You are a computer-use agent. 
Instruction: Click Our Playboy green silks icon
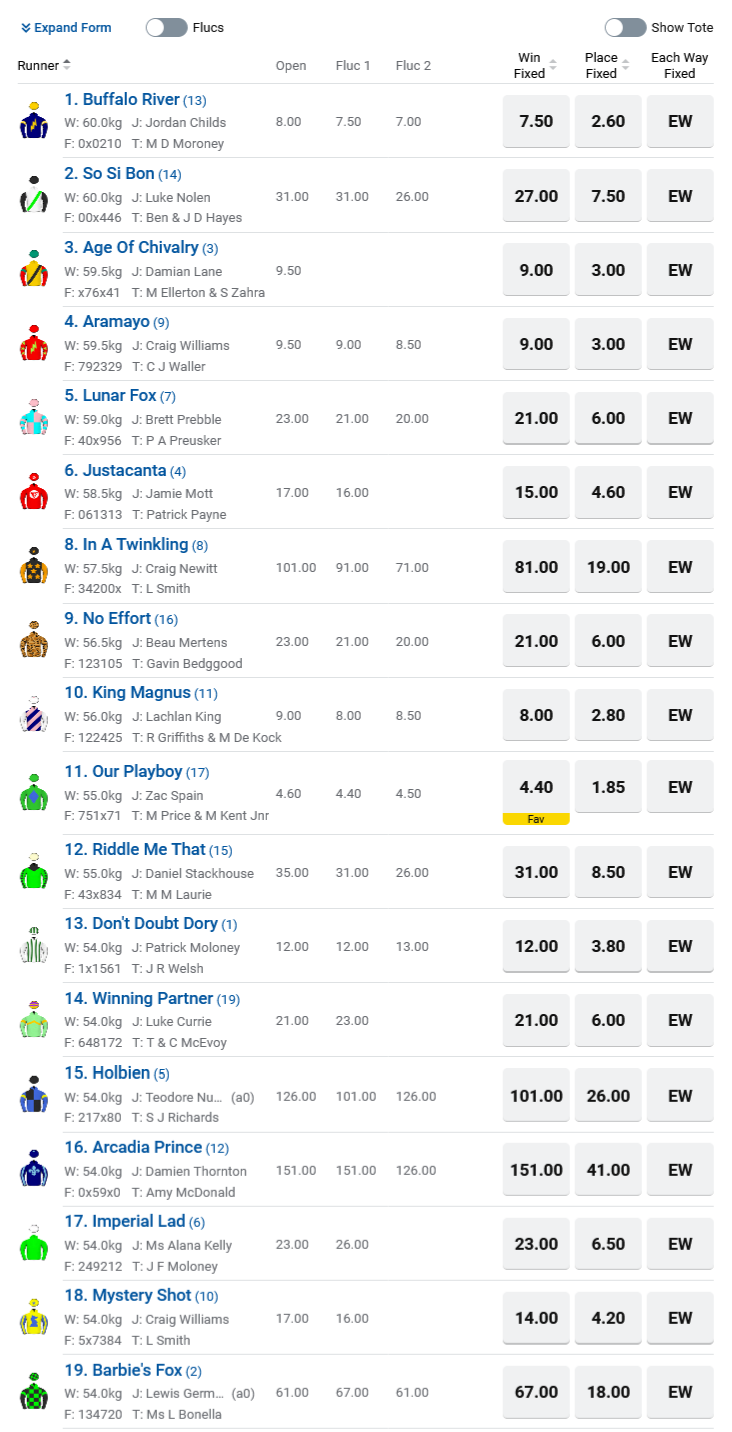(x=34, y=792)
